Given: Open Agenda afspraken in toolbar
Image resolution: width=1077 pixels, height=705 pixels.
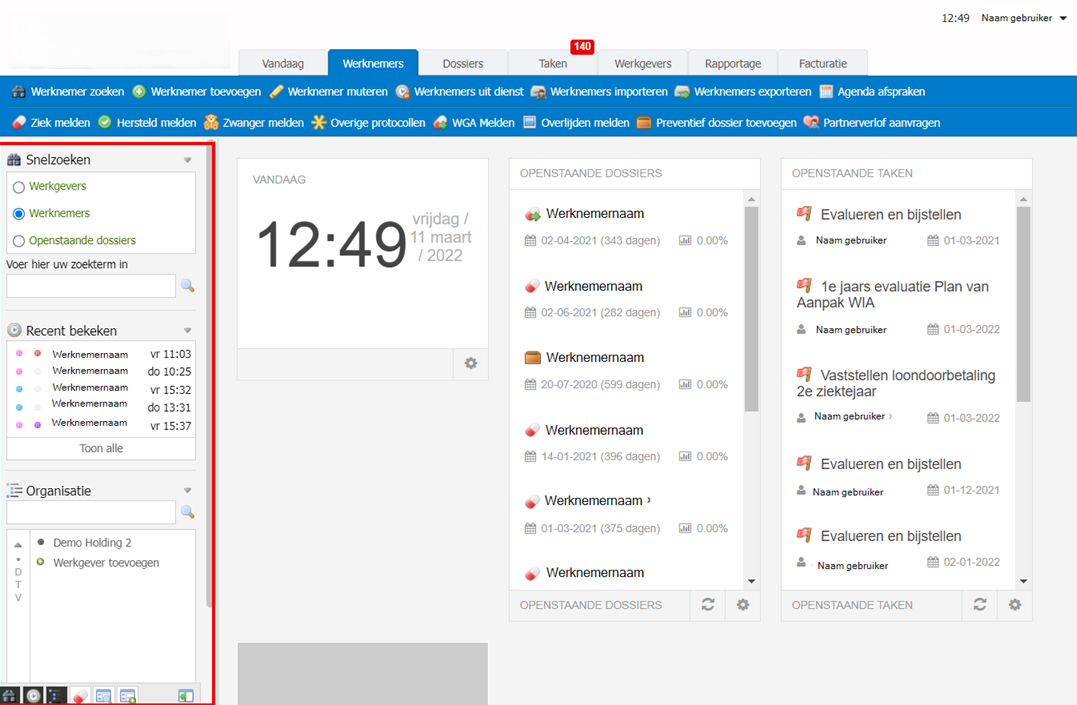Looking at the screenshot, I should [x=826, y=92].
